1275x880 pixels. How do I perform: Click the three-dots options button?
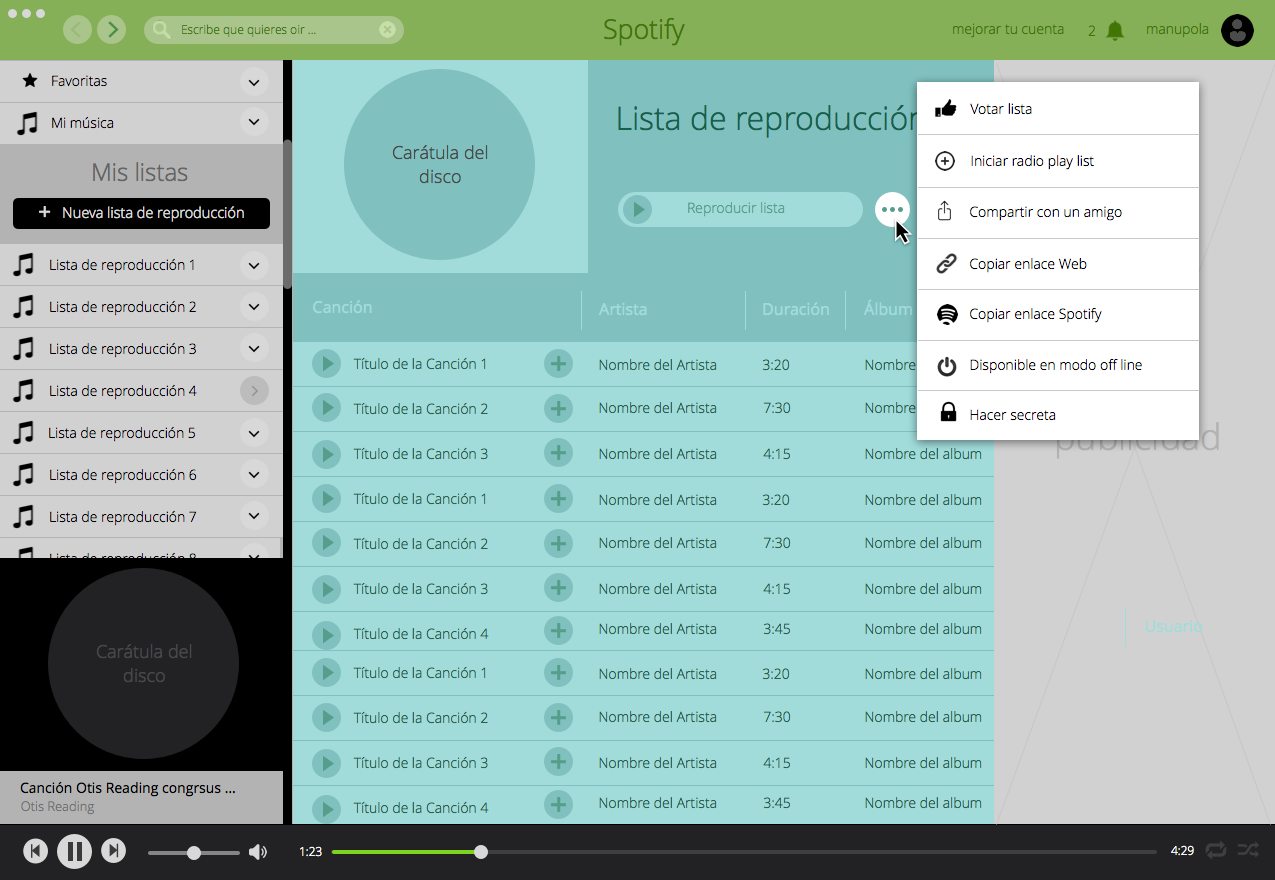tap(892, 210)
